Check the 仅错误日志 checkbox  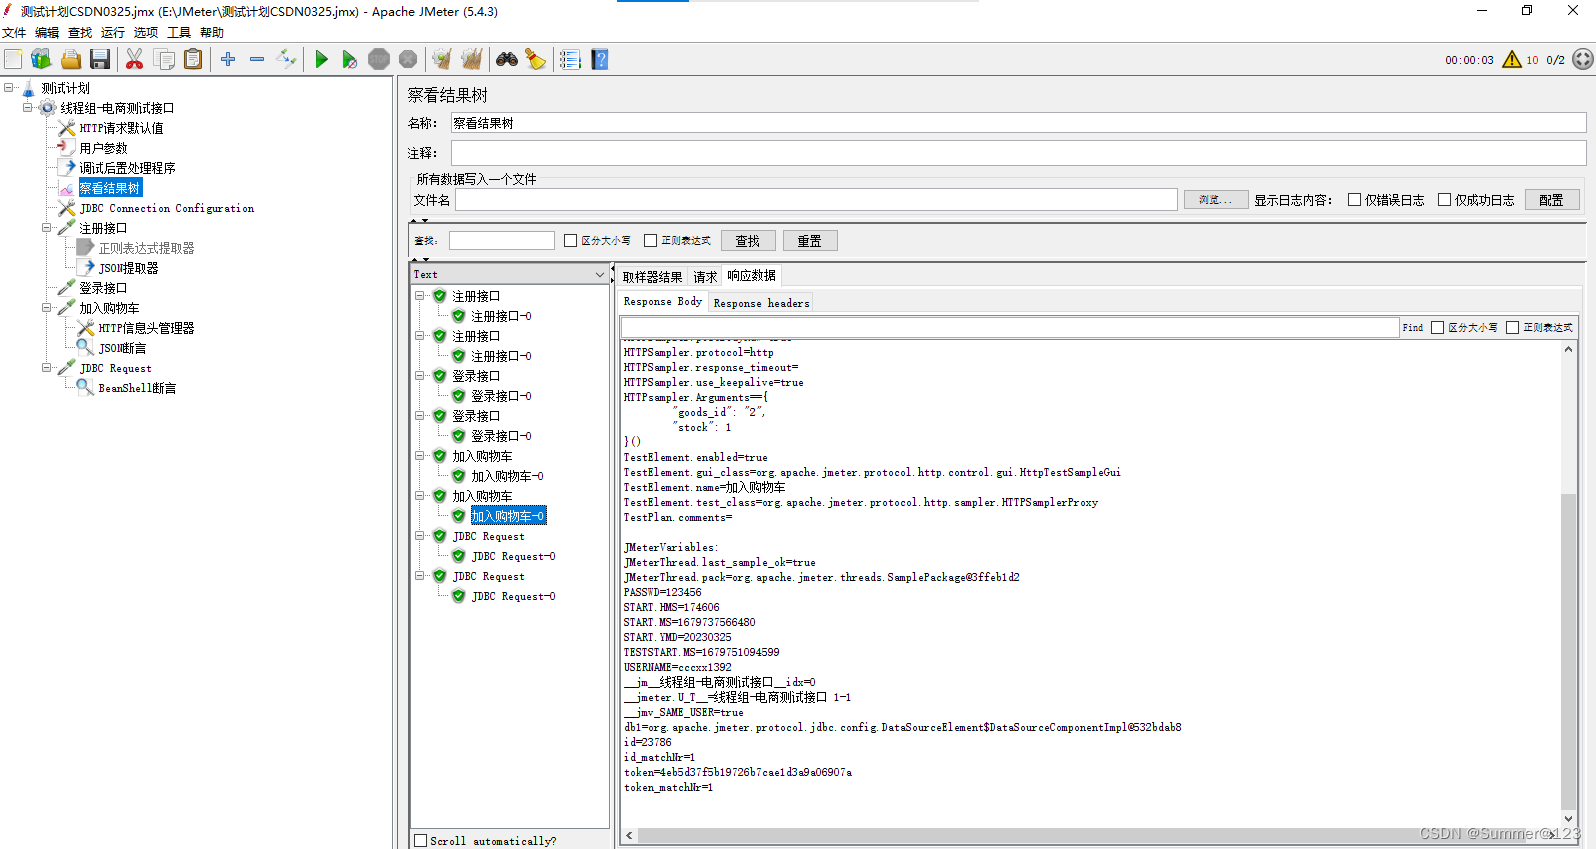tap(1354, 200)
